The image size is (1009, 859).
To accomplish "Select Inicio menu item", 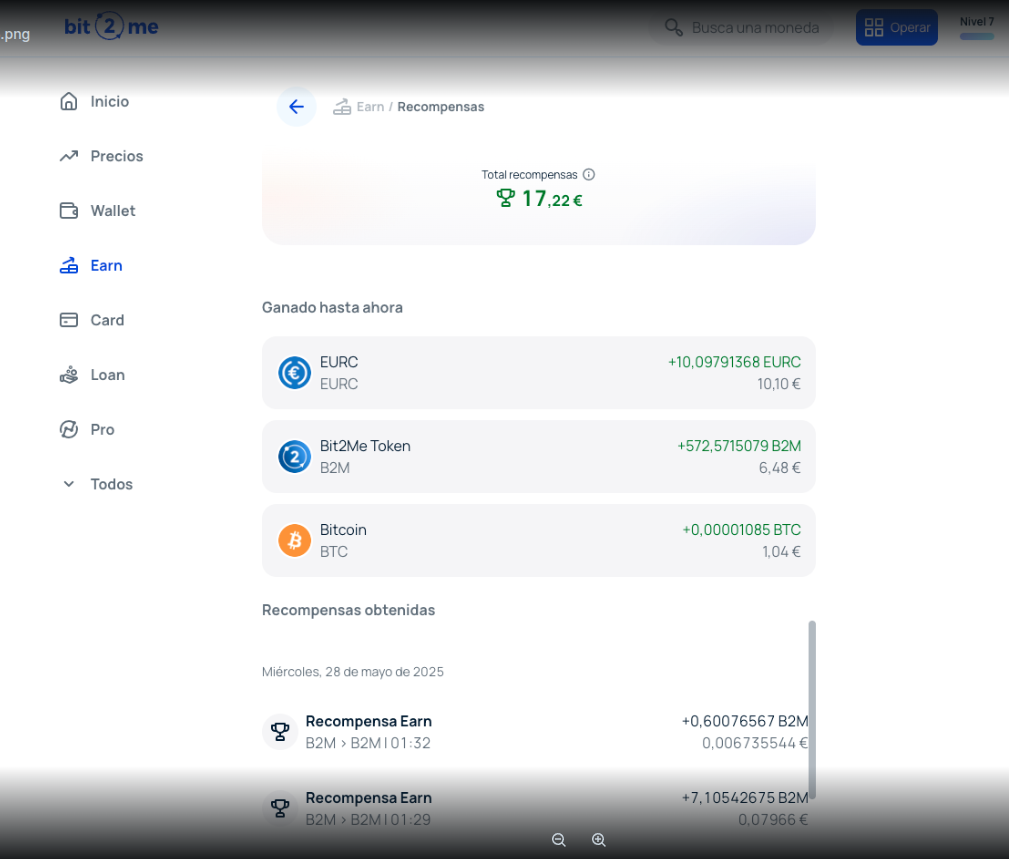I will 110,102.
